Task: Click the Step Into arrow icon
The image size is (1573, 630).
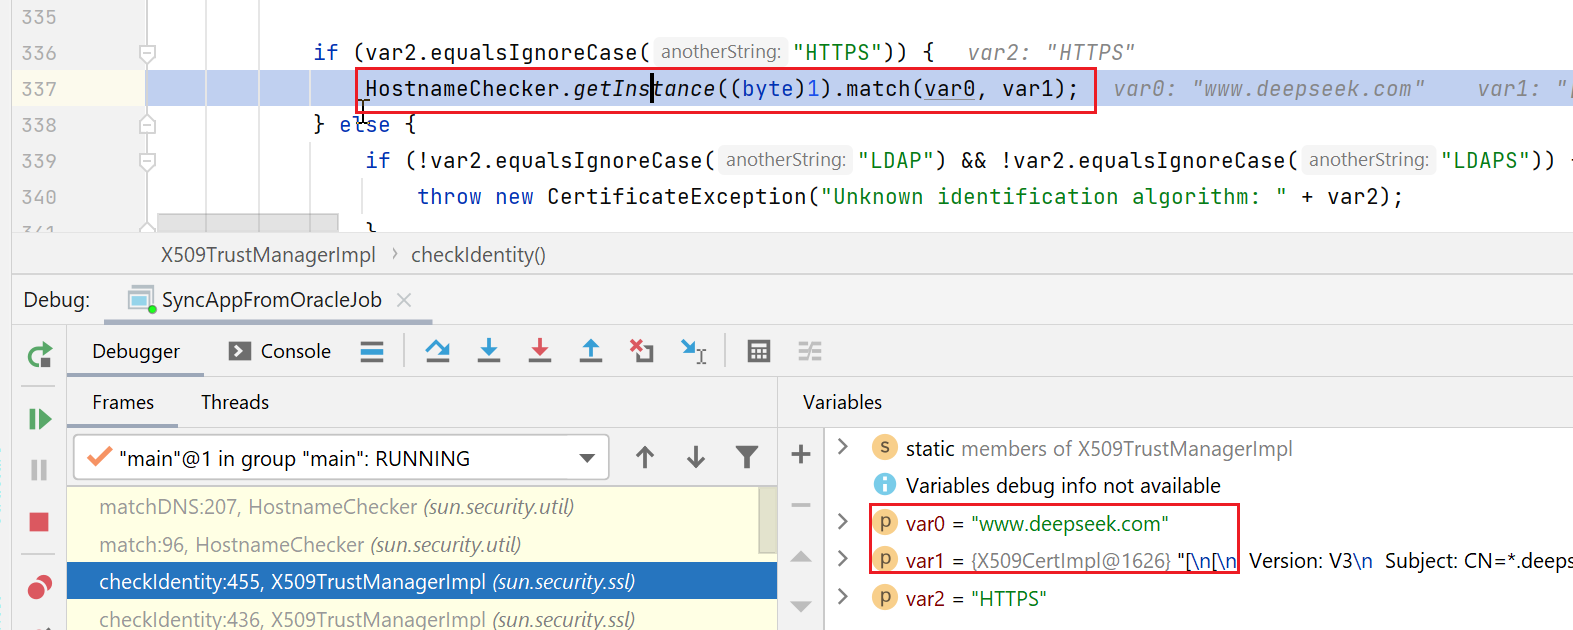Action: pyautogui.click(x=488, y=351)
